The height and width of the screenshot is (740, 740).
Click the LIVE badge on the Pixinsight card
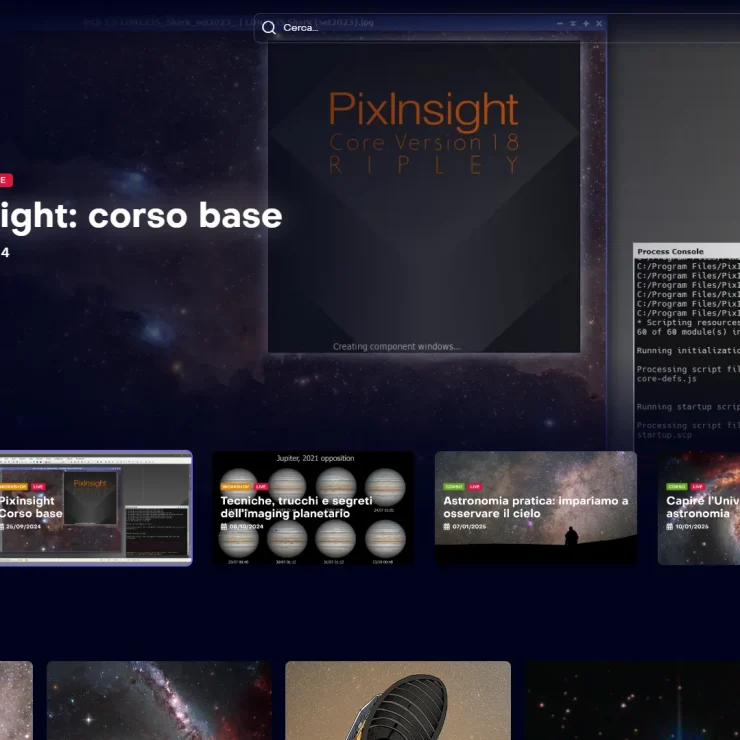coord(38,487)
